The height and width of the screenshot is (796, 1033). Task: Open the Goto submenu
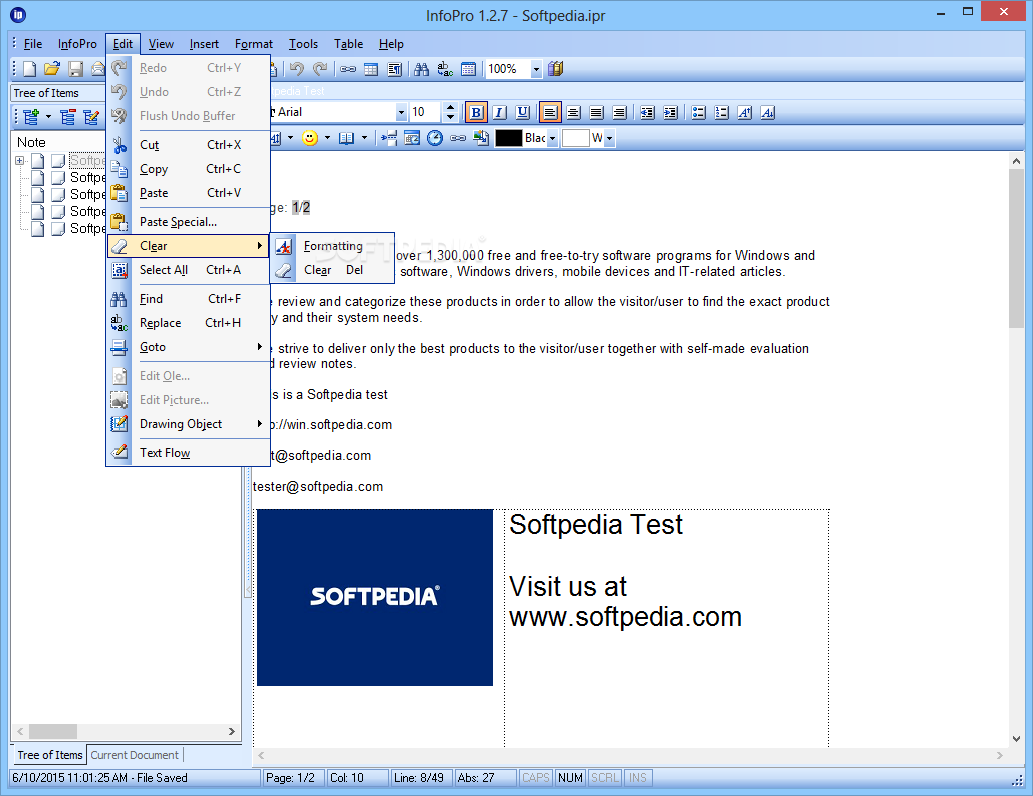pyautogui.click(x=188, y=347)
